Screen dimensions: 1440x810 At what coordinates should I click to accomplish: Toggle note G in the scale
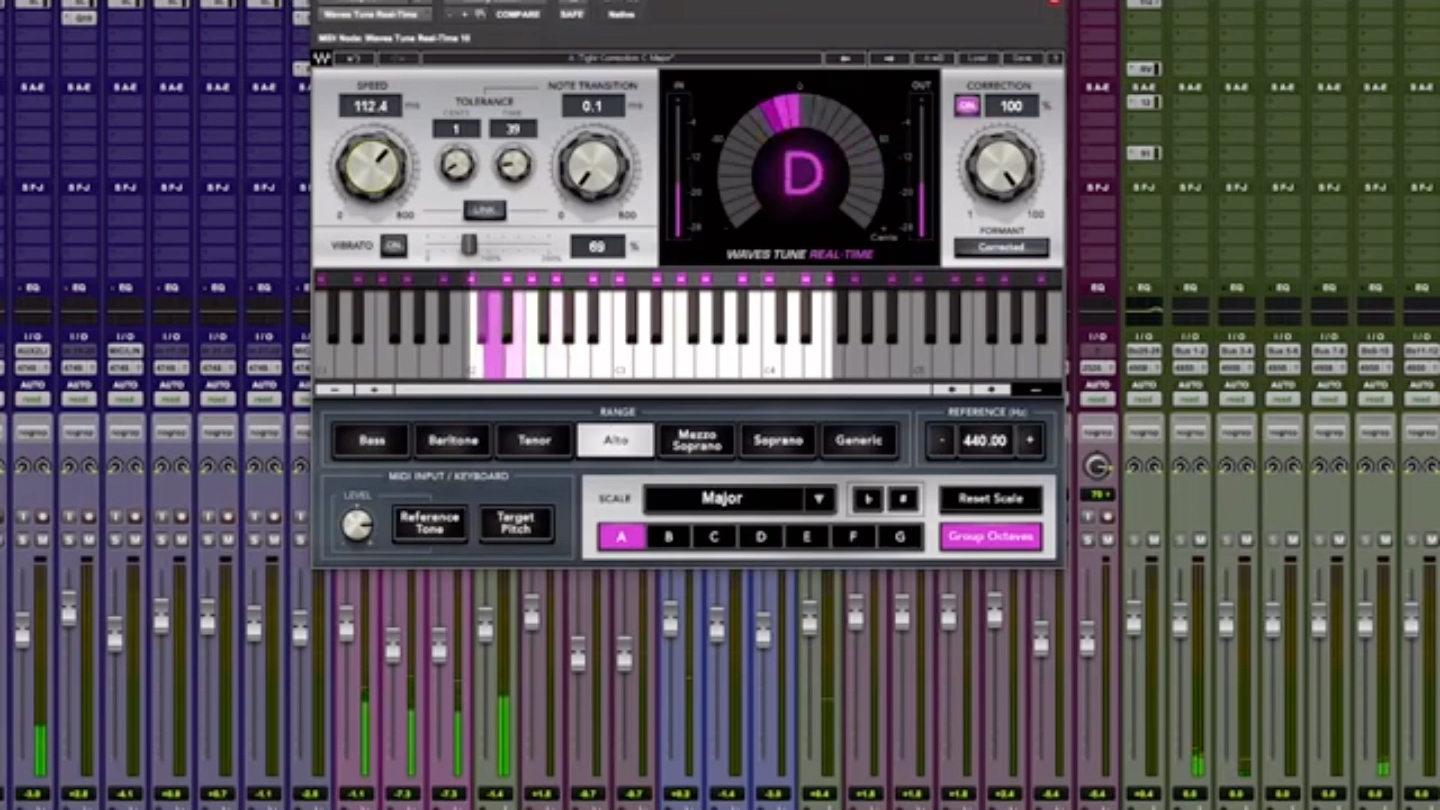pyautogui.click(x=900, y=537)
